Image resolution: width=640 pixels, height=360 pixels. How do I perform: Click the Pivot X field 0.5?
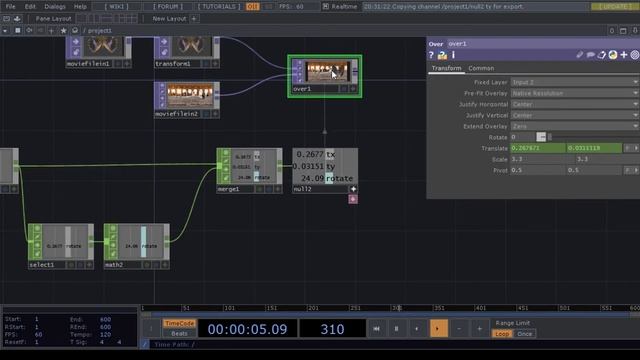pos(538,170)
